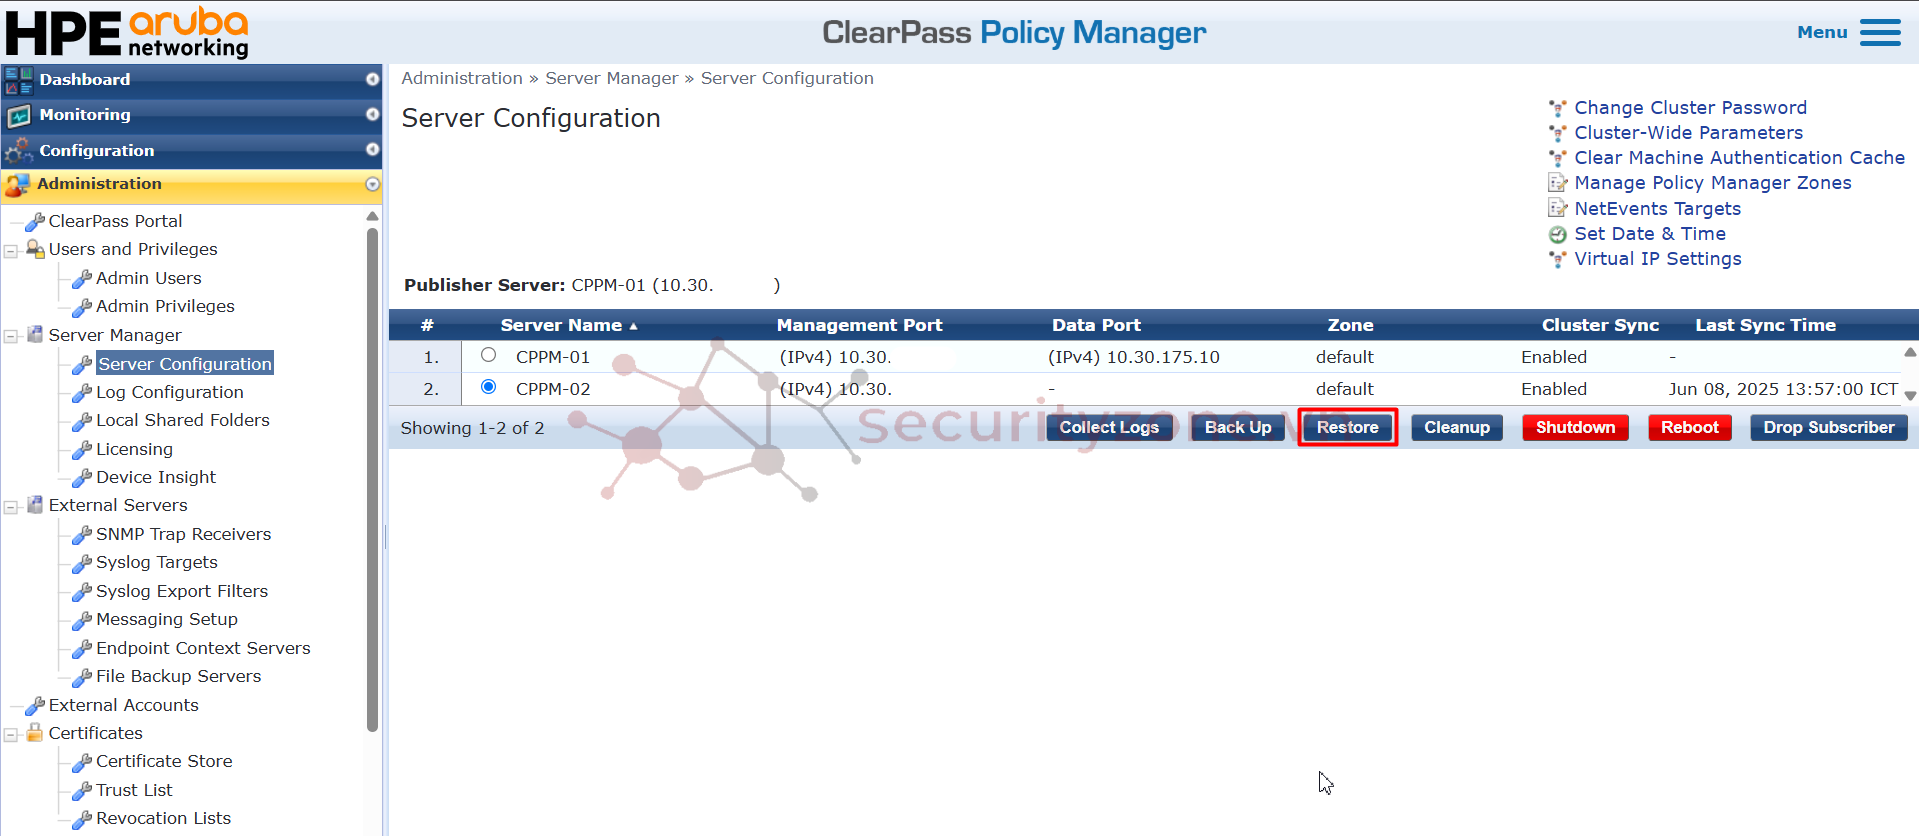Click the Configuration gears icon
The height and width of the screenshot is (836, 1919).
tap(18, 151)
